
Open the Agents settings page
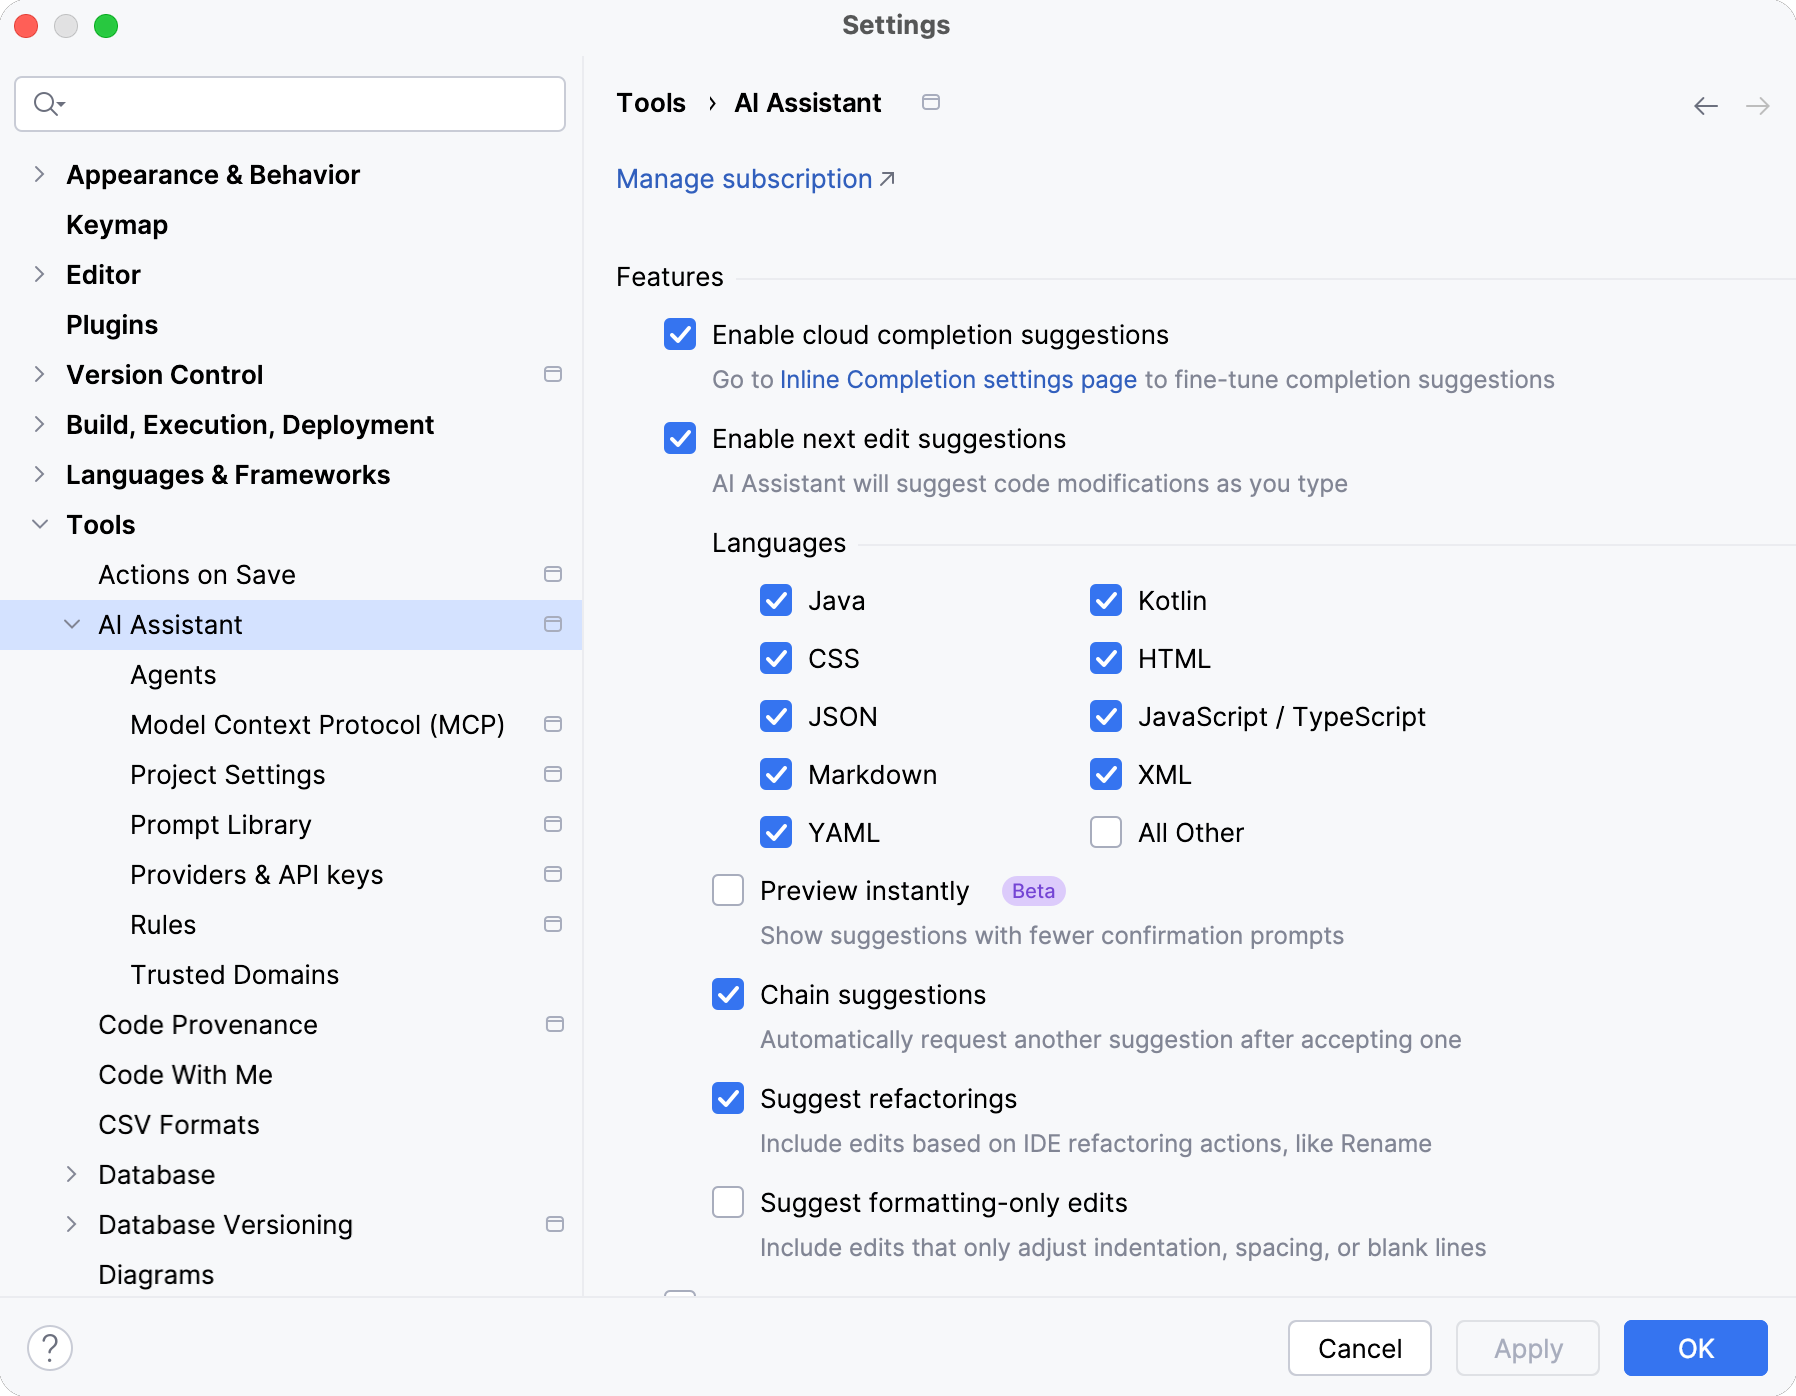(173, 674)
